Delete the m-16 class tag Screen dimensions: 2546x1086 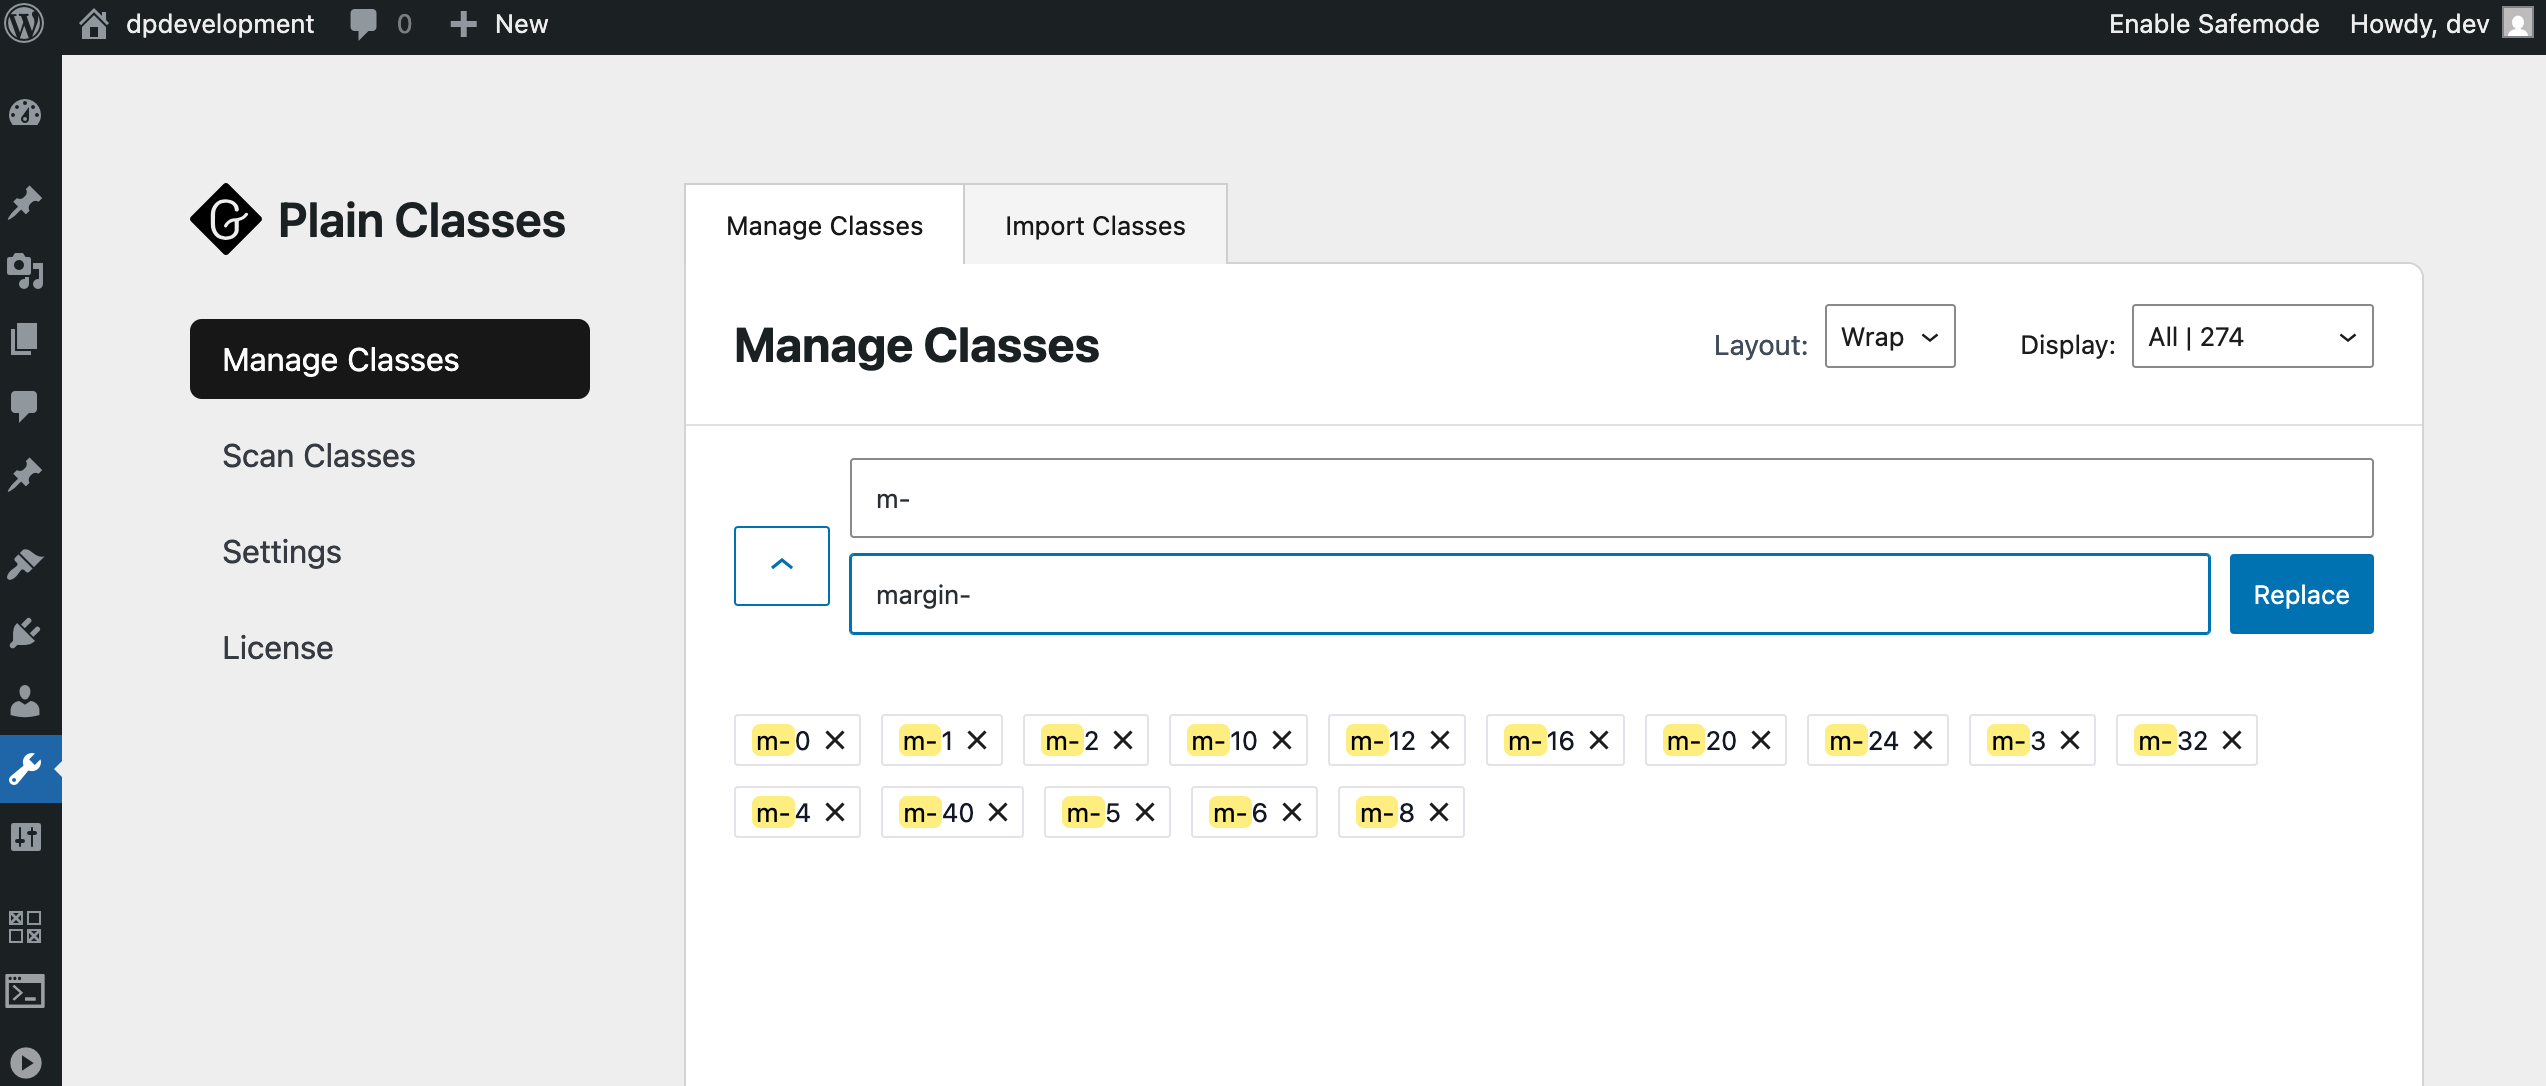[x=1599, y=740]
